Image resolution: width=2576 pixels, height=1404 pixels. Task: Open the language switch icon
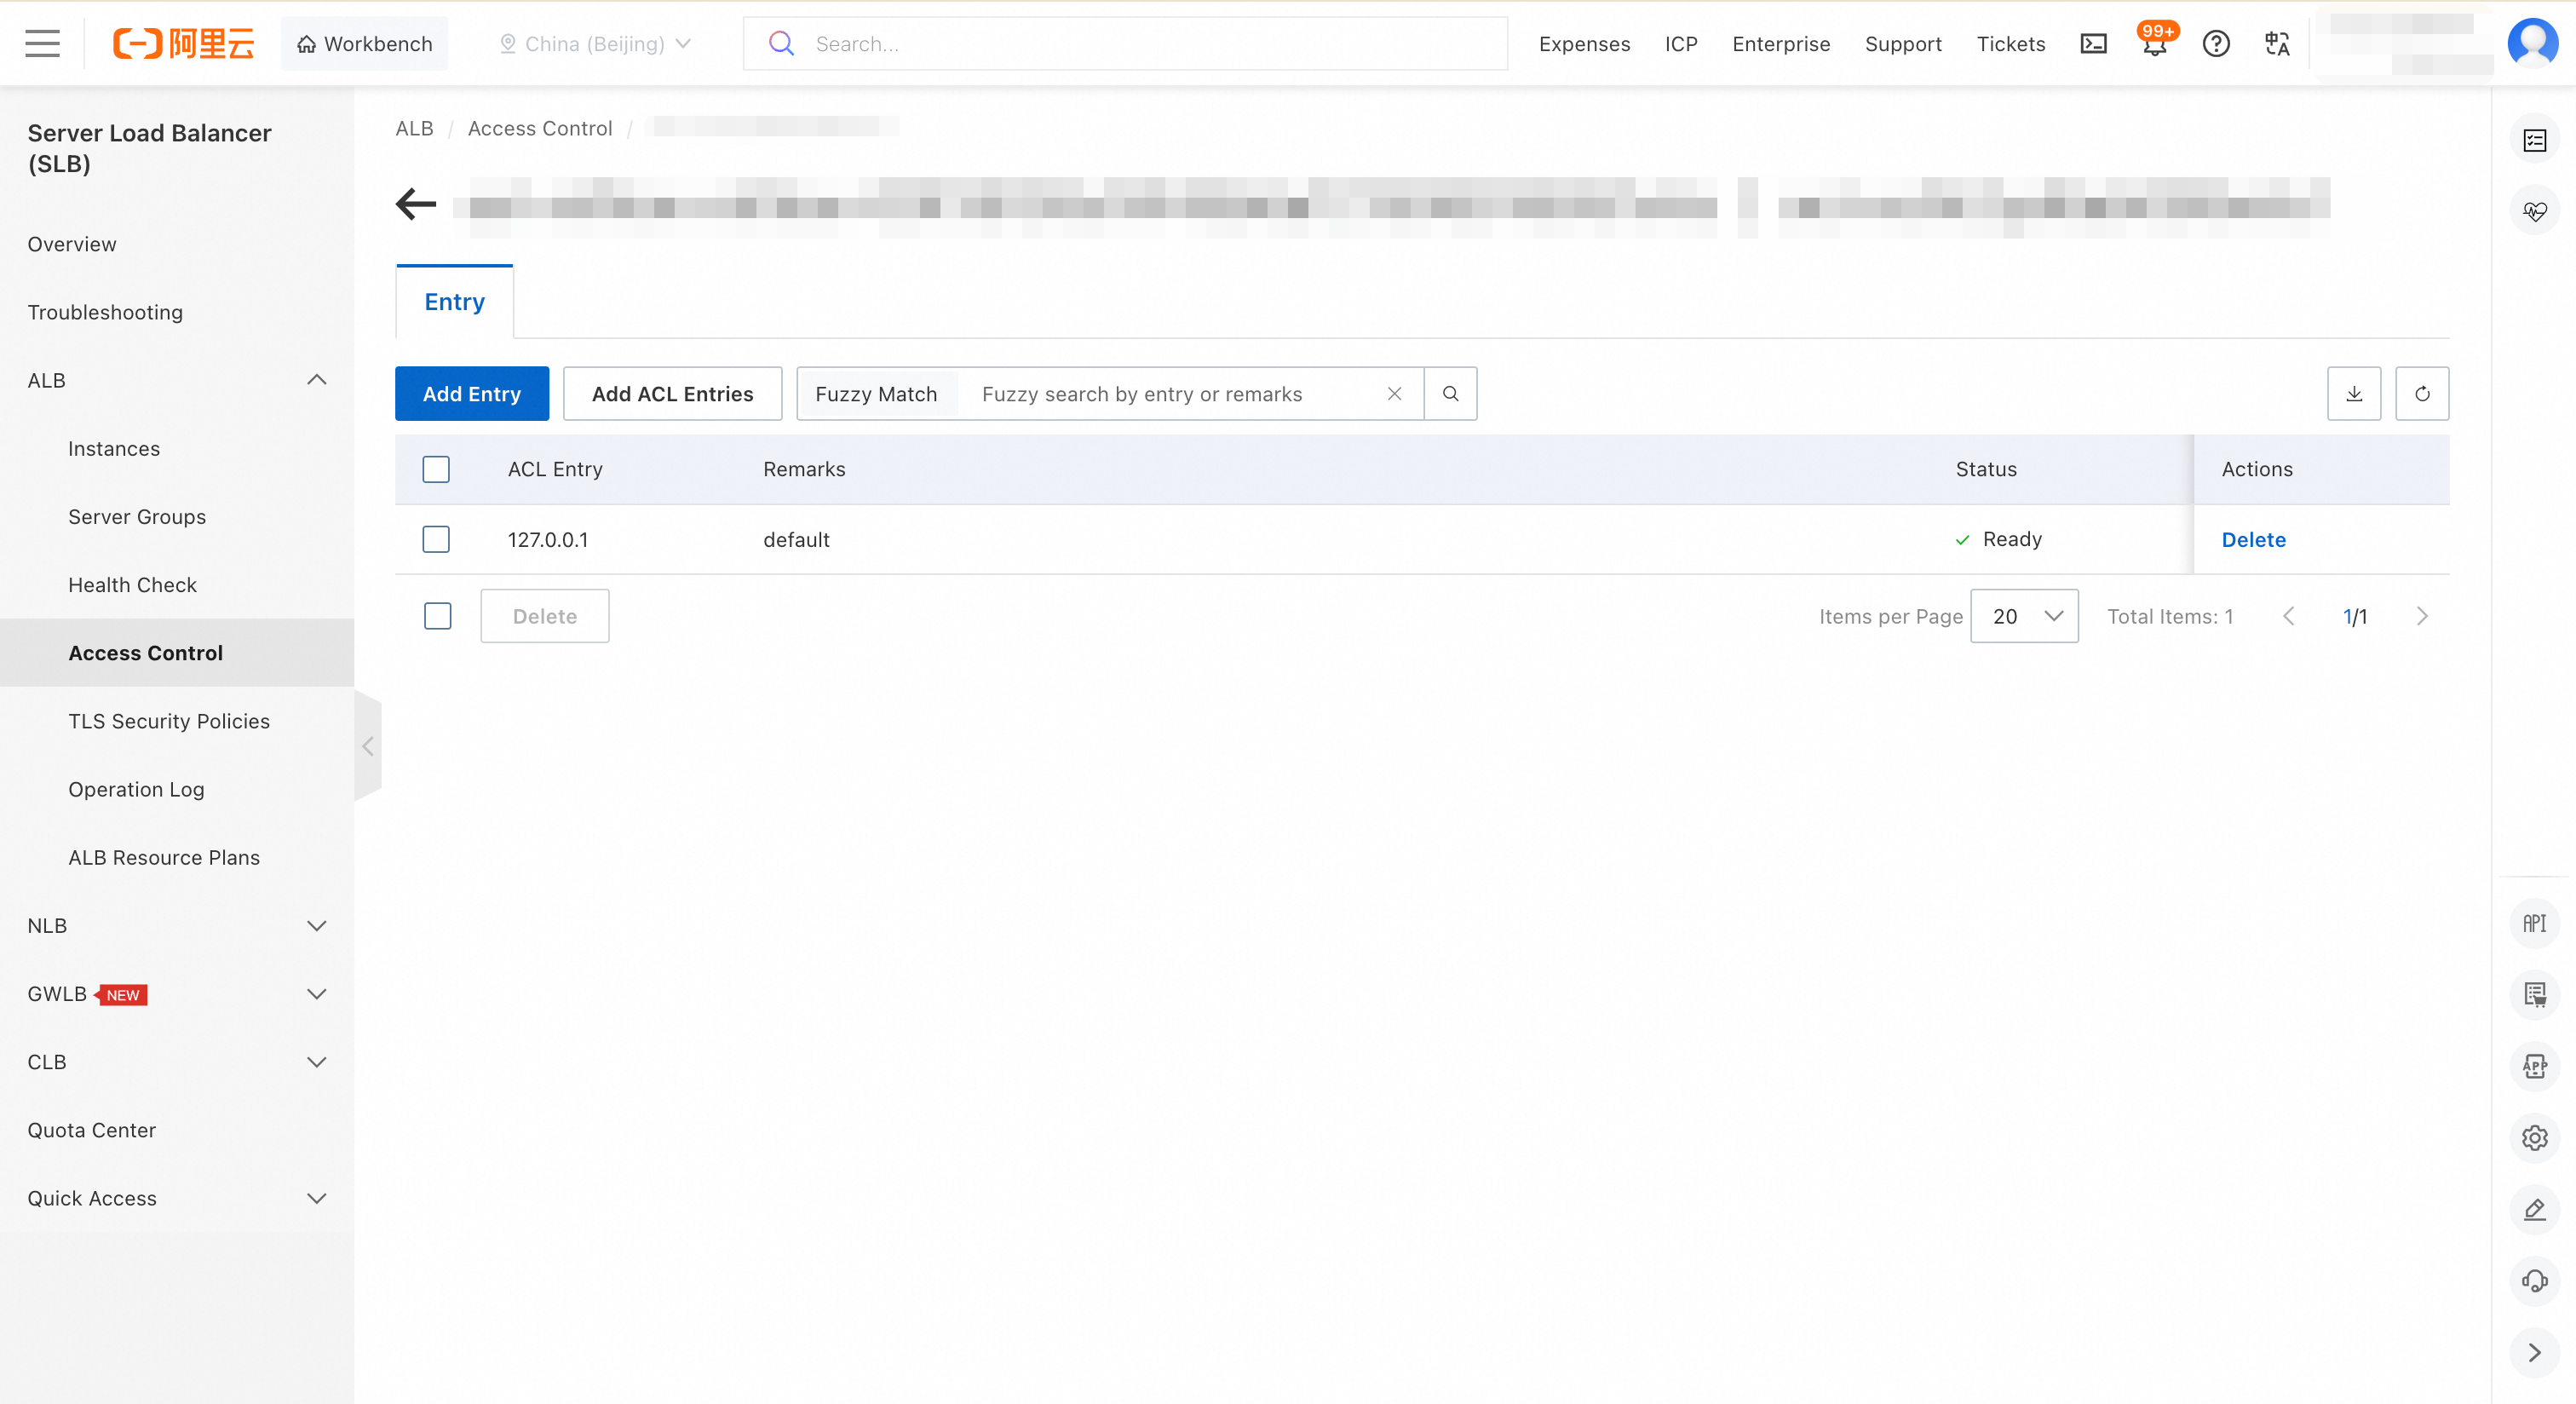2277,43
